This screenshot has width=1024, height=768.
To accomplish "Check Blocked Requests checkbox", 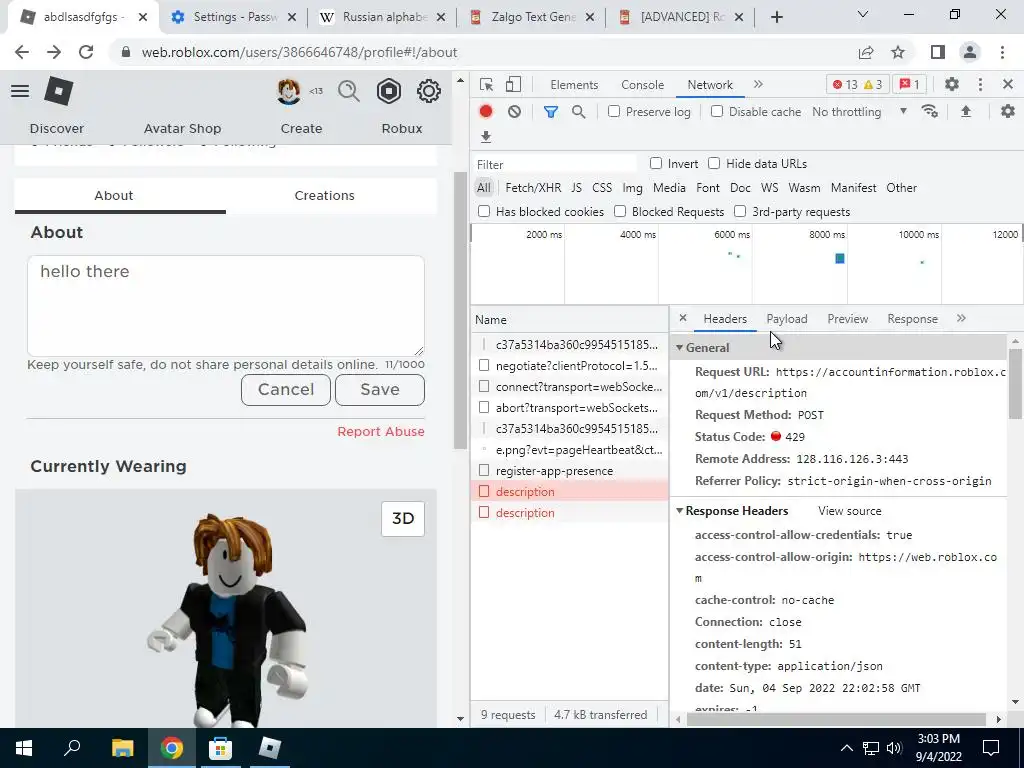I will click(620, 211).
